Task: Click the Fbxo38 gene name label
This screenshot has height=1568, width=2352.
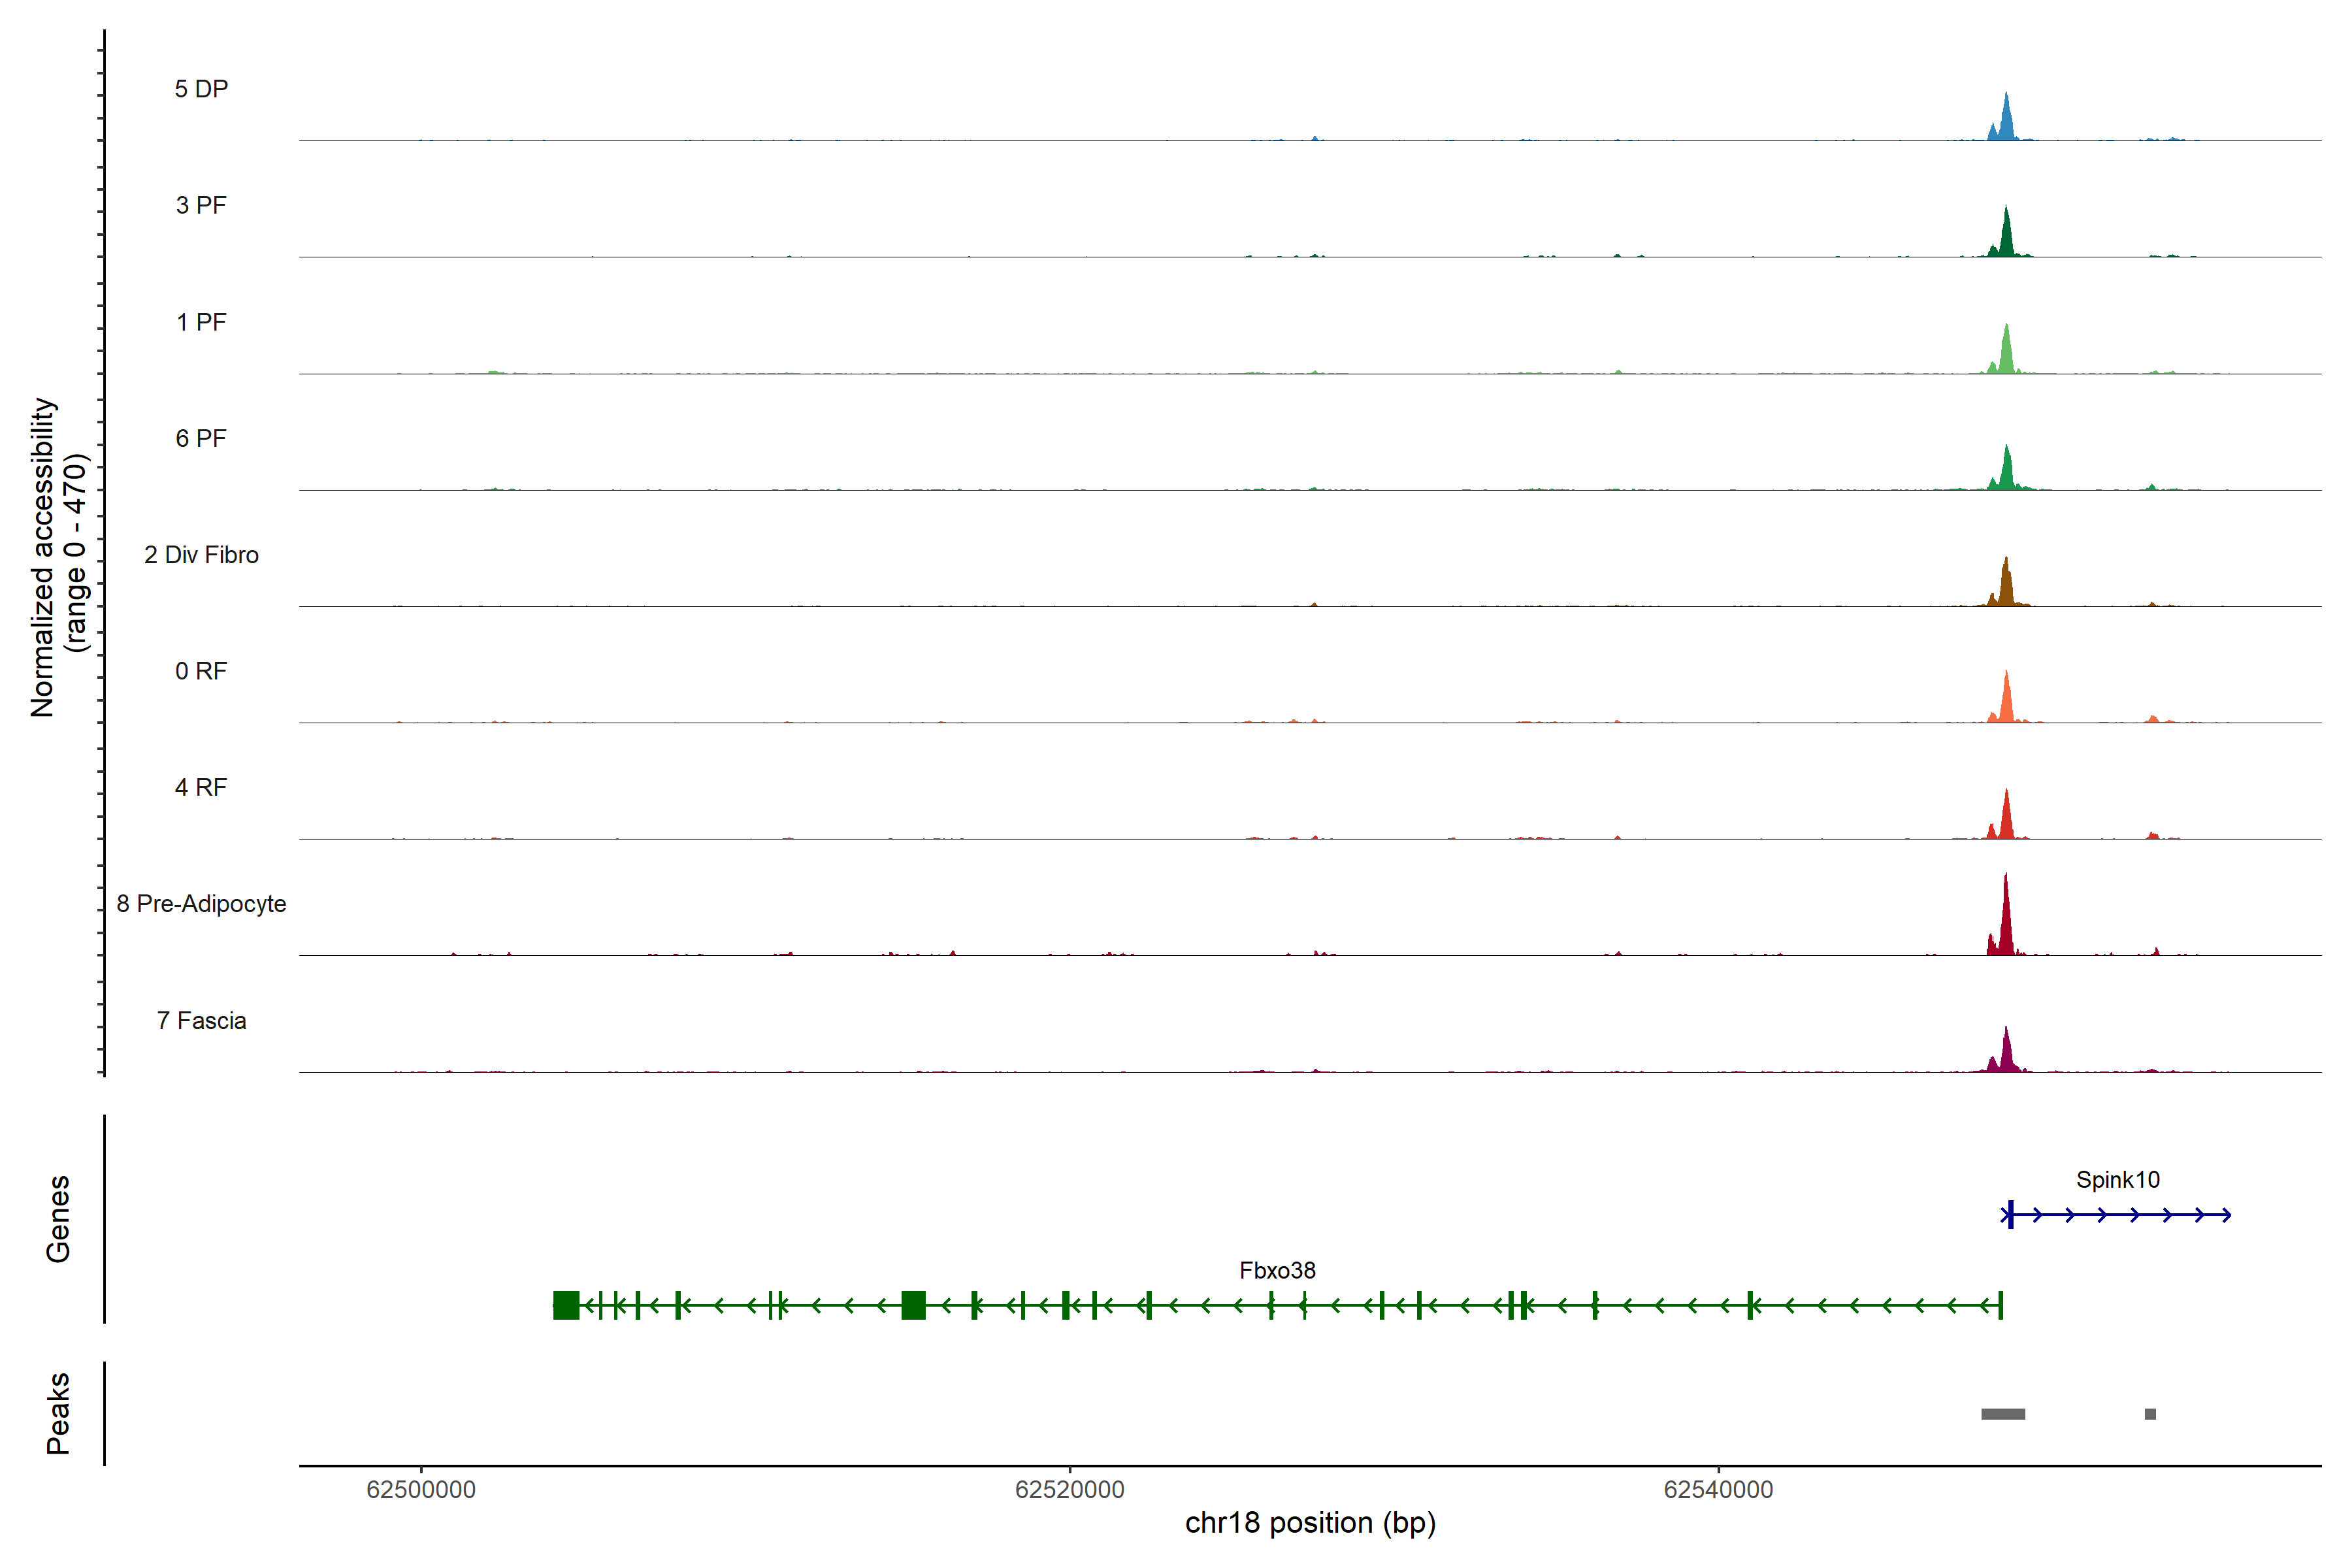Action: pyautogui.click(x=1277, y=1271)
